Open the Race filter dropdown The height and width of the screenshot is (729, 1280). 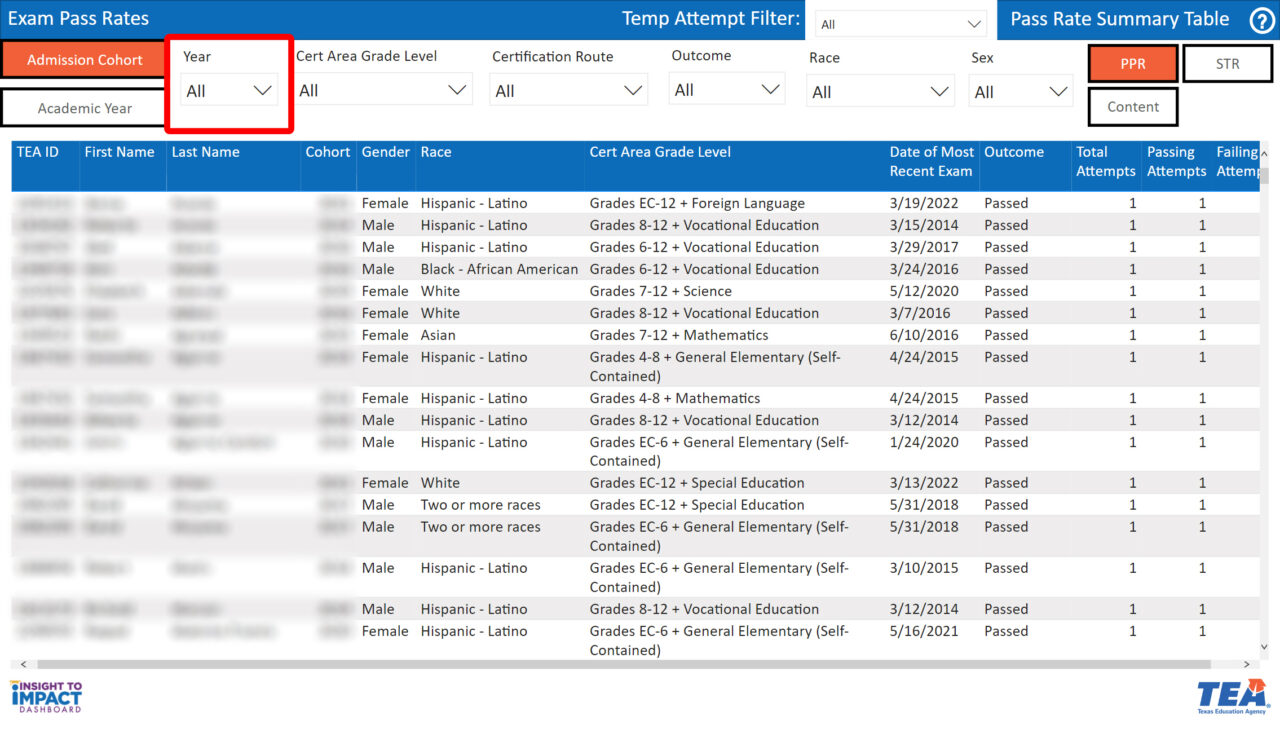[880, 92]
